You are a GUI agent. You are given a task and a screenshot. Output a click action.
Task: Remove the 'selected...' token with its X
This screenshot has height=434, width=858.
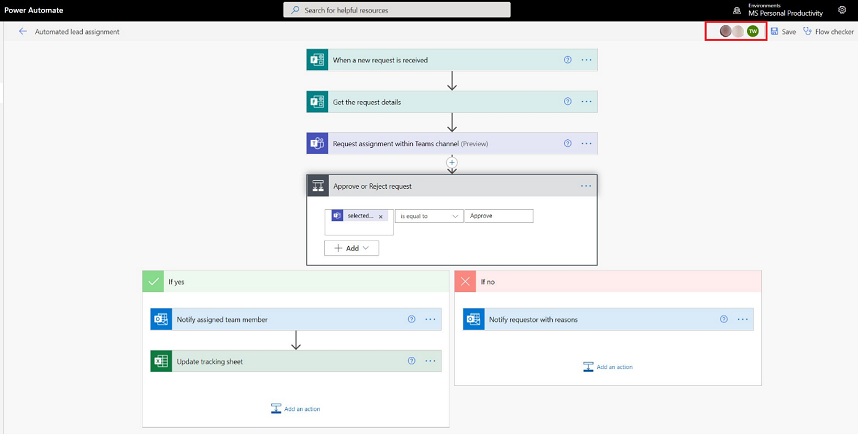point(381,216)
